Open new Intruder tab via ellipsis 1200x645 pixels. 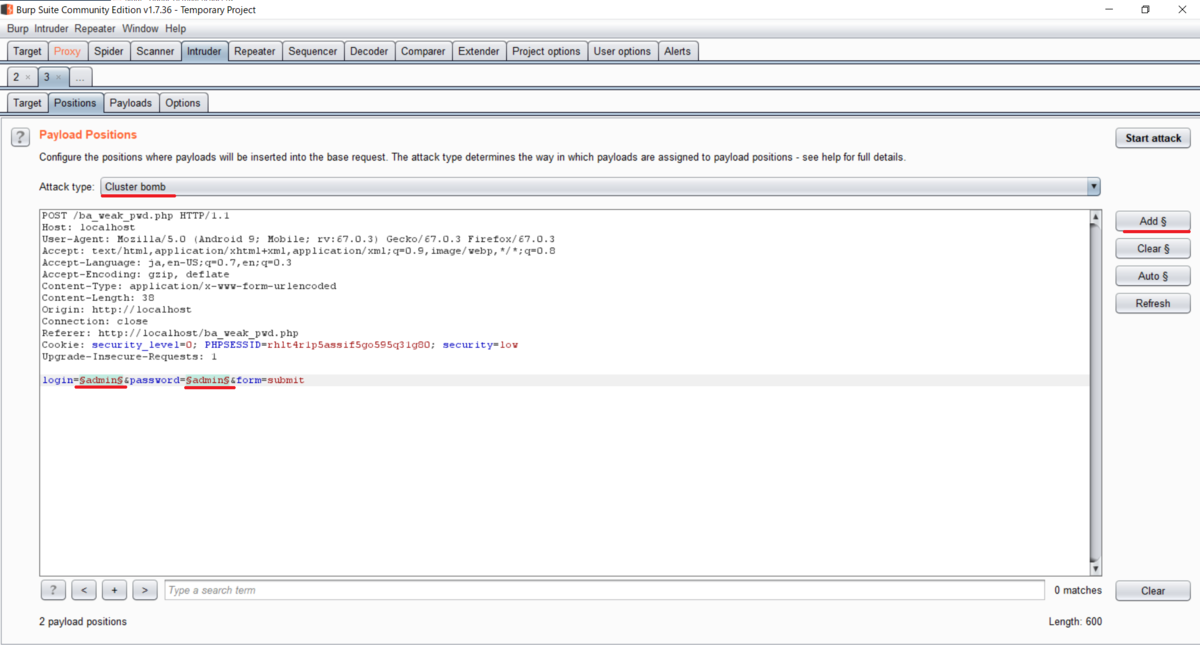coord(81,77)
